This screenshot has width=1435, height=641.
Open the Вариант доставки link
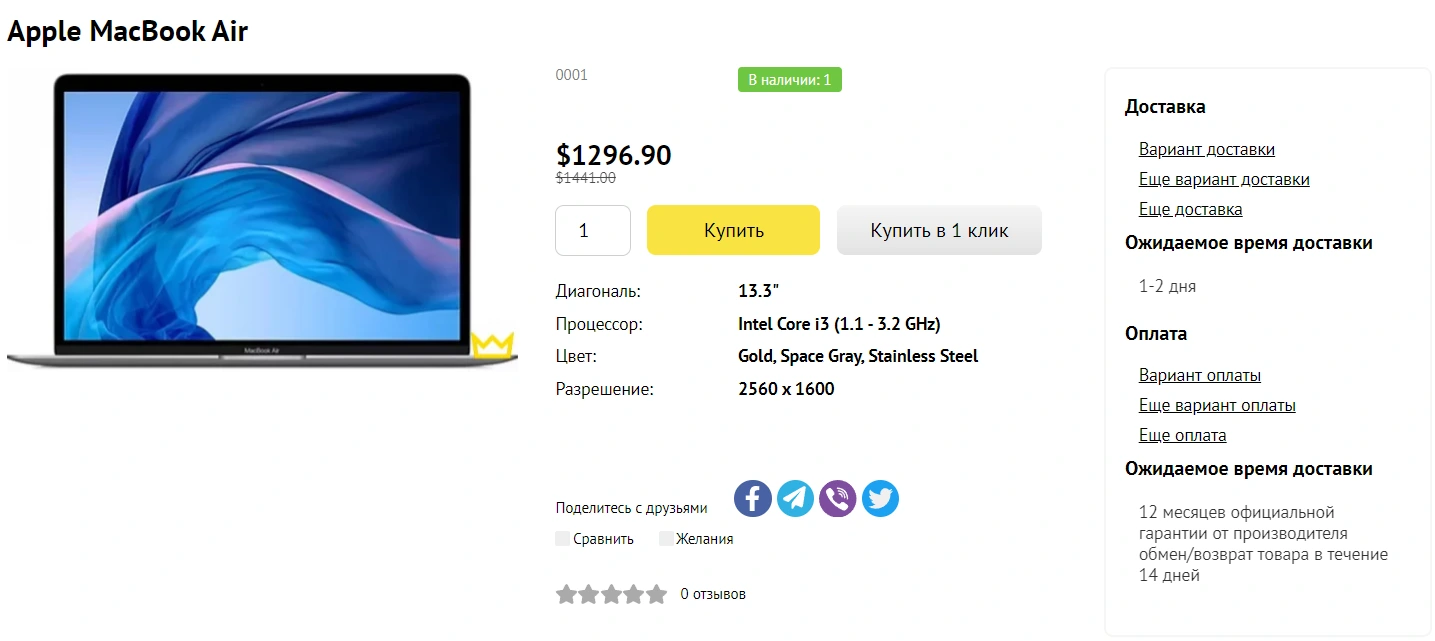(1207, 150)
